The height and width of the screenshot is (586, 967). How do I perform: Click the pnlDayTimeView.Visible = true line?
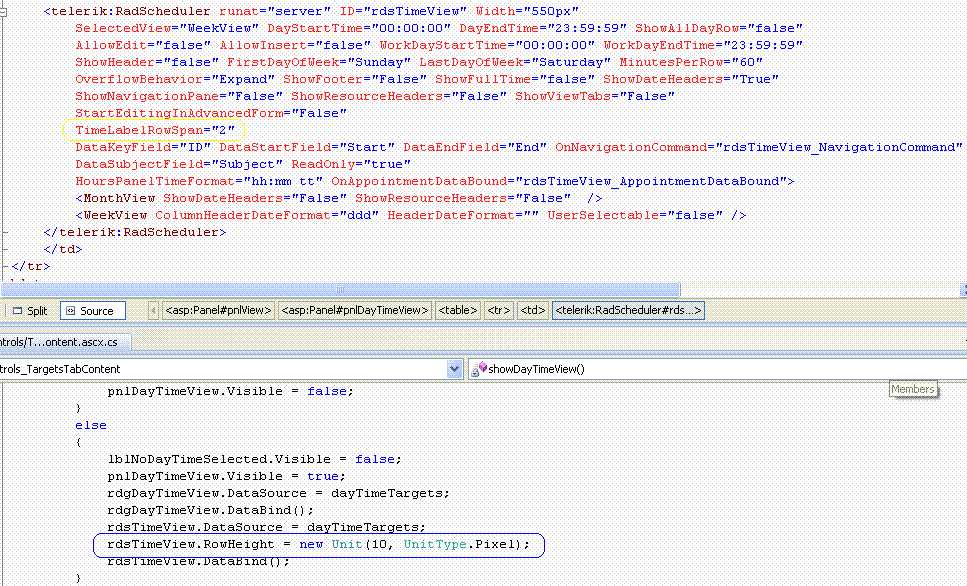(226, 477)
